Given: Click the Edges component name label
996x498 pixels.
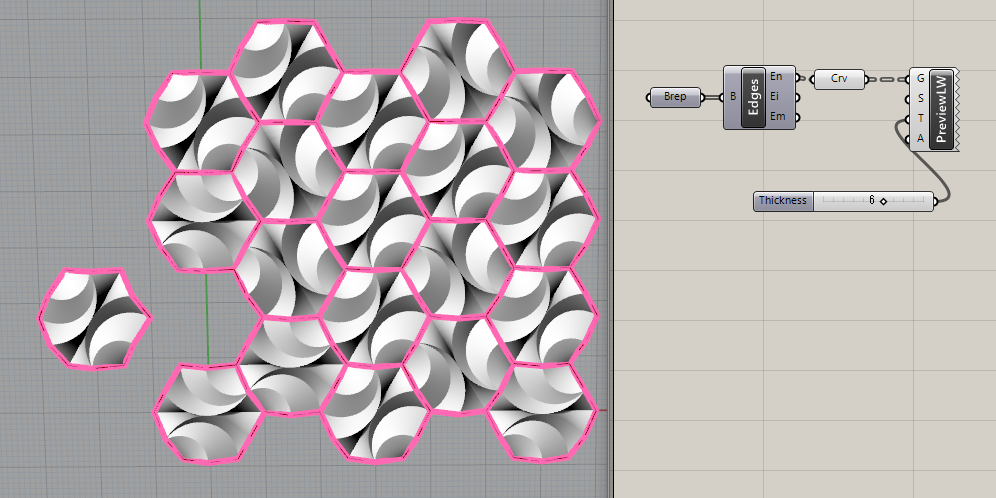Looking at the screenshot, I should (753, 97).
